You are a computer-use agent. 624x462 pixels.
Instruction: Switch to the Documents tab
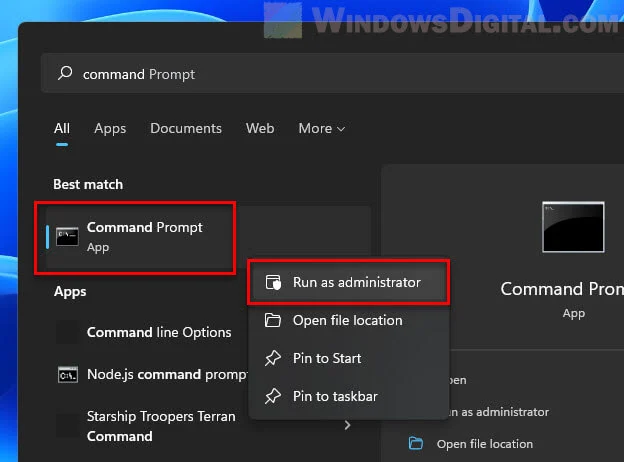coord(186,129)
